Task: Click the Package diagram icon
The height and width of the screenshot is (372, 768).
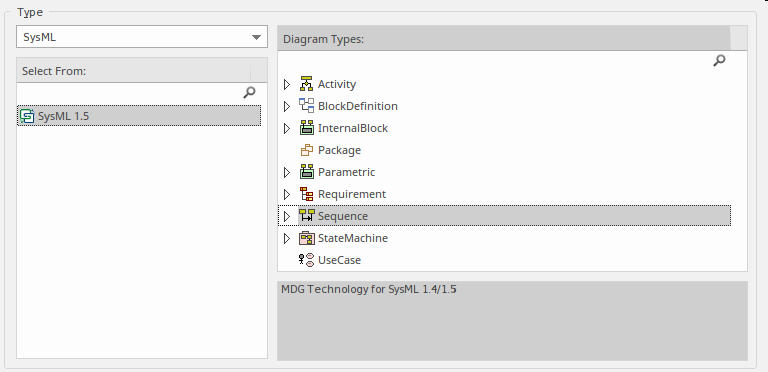Action: tap(307, 150)
